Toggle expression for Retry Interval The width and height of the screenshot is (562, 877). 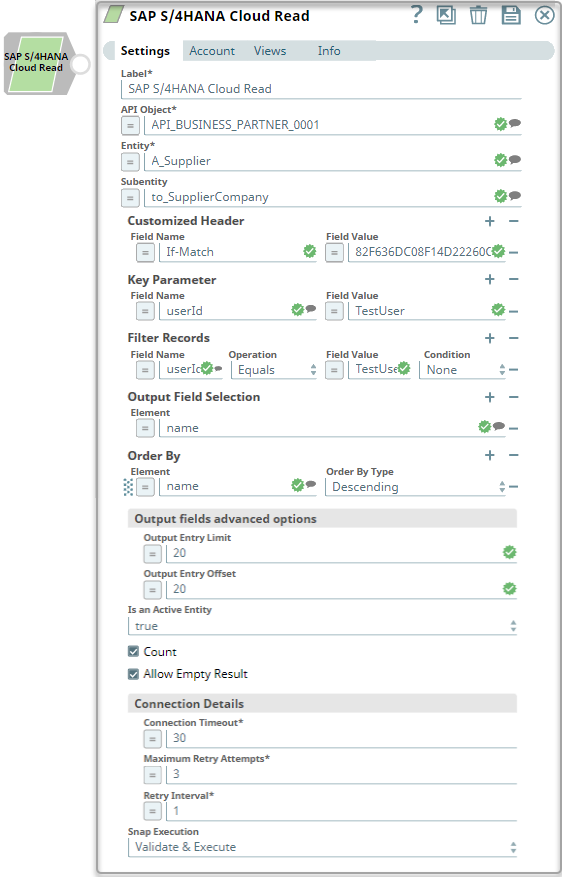[153, 811]
